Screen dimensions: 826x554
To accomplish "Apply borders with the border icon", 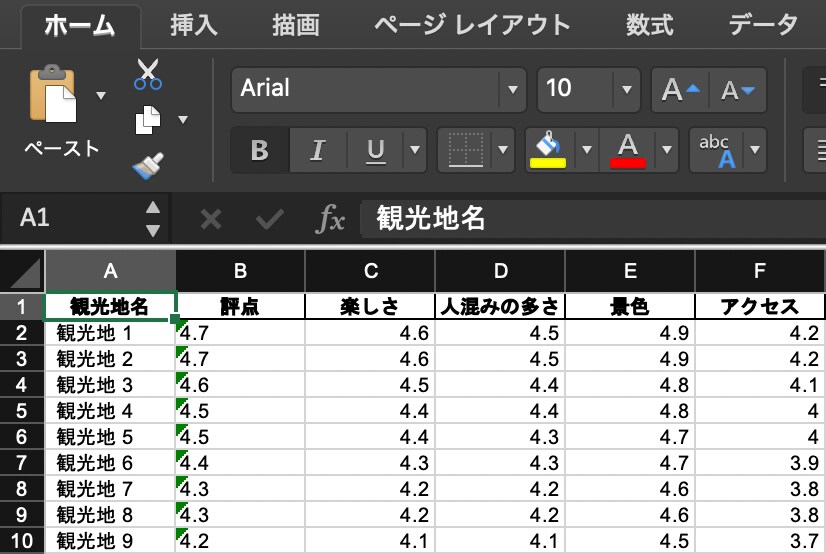I will 465,150.
